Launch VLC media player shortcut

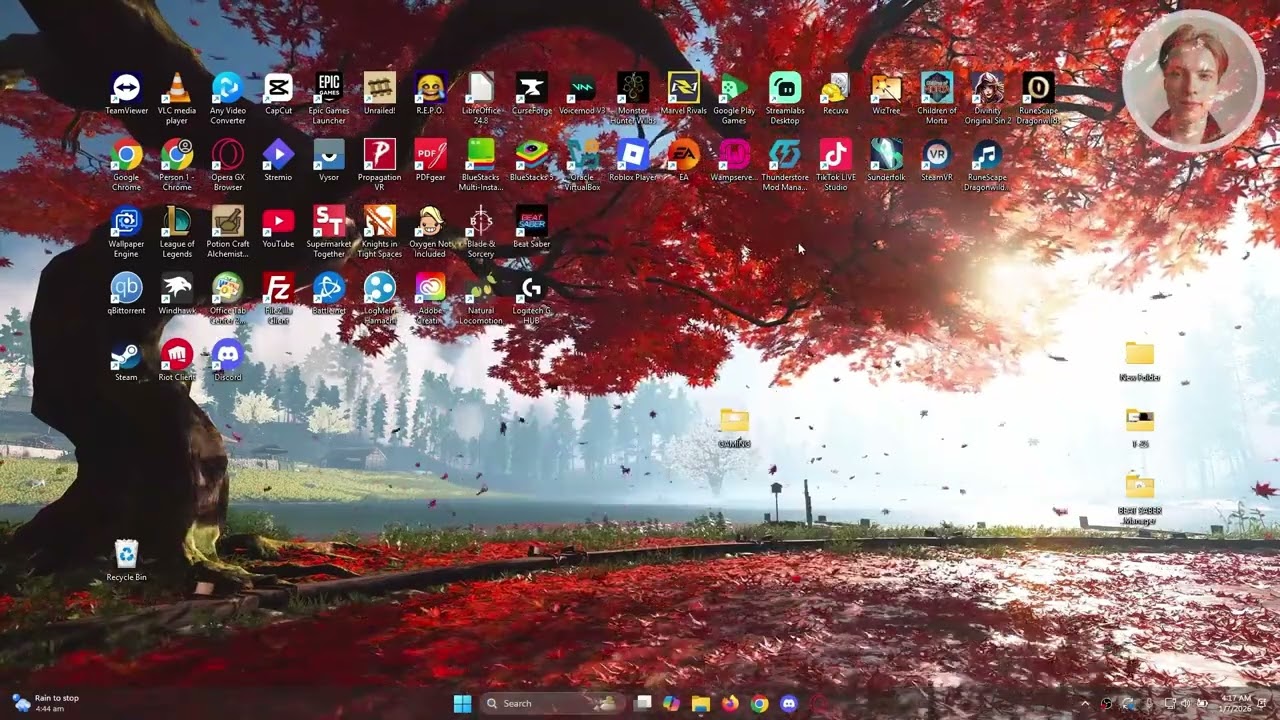point(177,89)
